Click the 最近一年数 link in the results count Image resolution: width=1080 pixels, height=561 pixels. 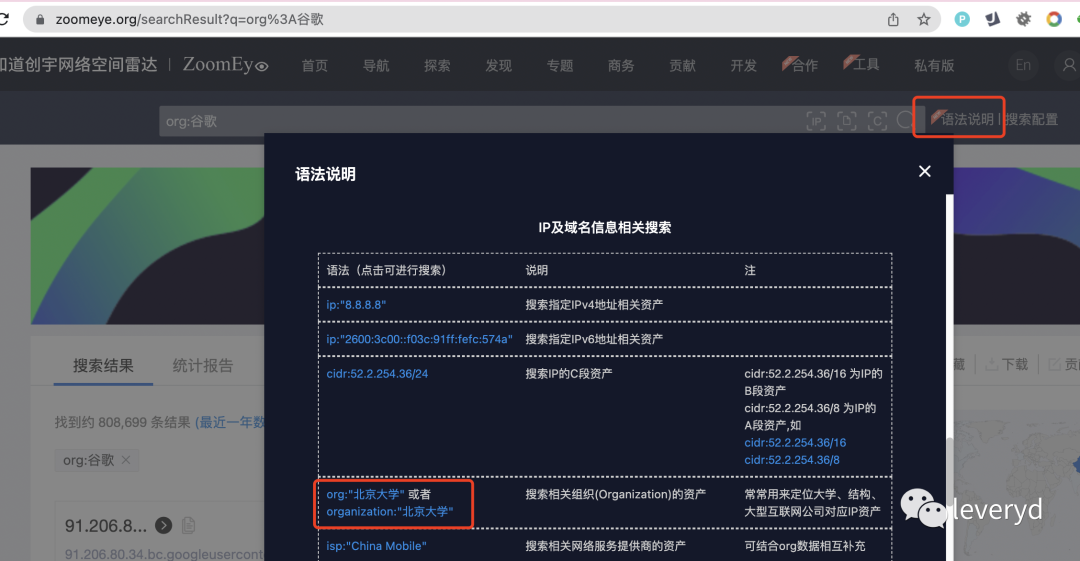229,422
